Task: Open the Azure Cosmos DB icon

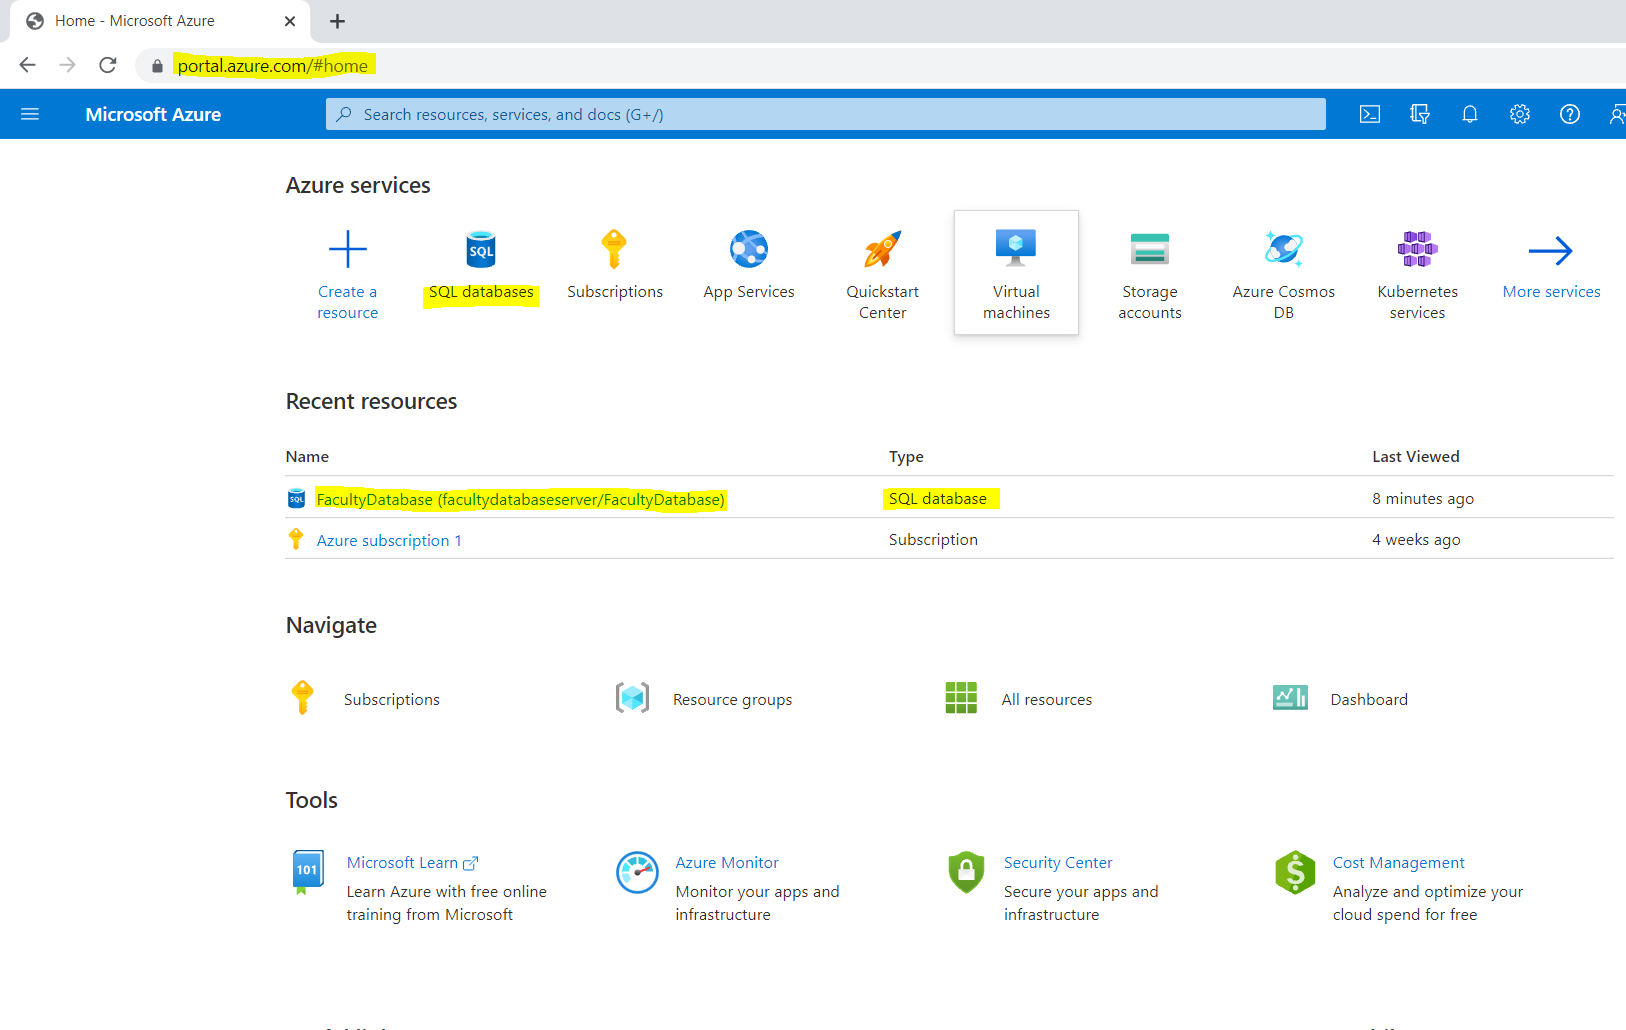Action: pyautogui.click(x=1284, y=249)
